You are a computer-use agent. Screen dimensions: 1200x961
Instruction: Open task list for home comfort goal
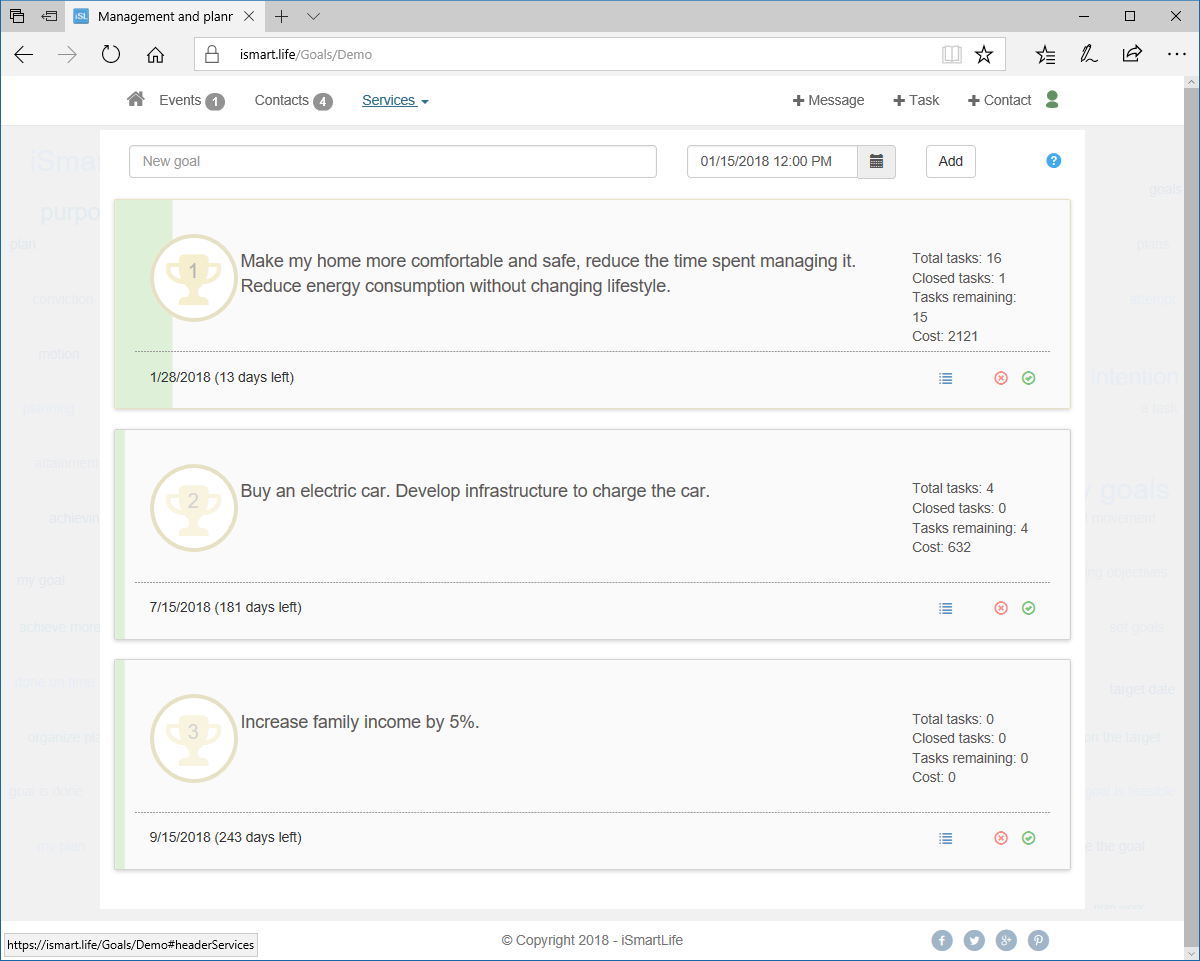coord(946,378)
